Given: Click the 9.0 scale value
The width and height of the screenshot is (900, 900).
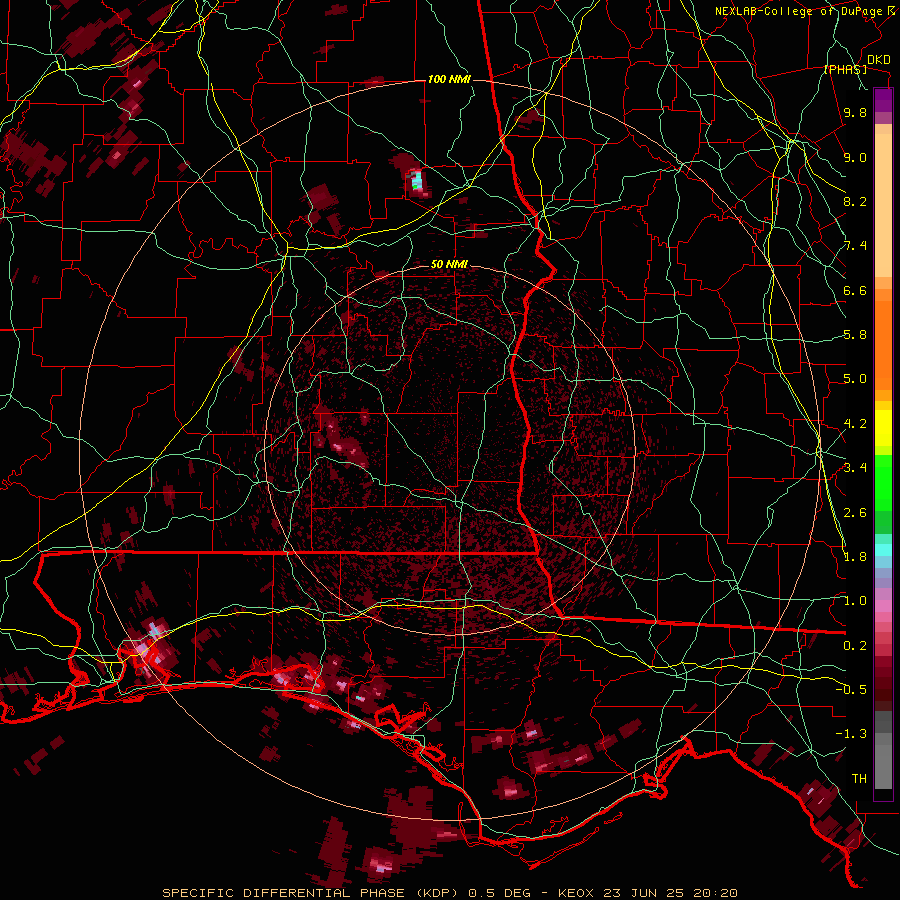Looking at the screenshot, I should point(855,157).
